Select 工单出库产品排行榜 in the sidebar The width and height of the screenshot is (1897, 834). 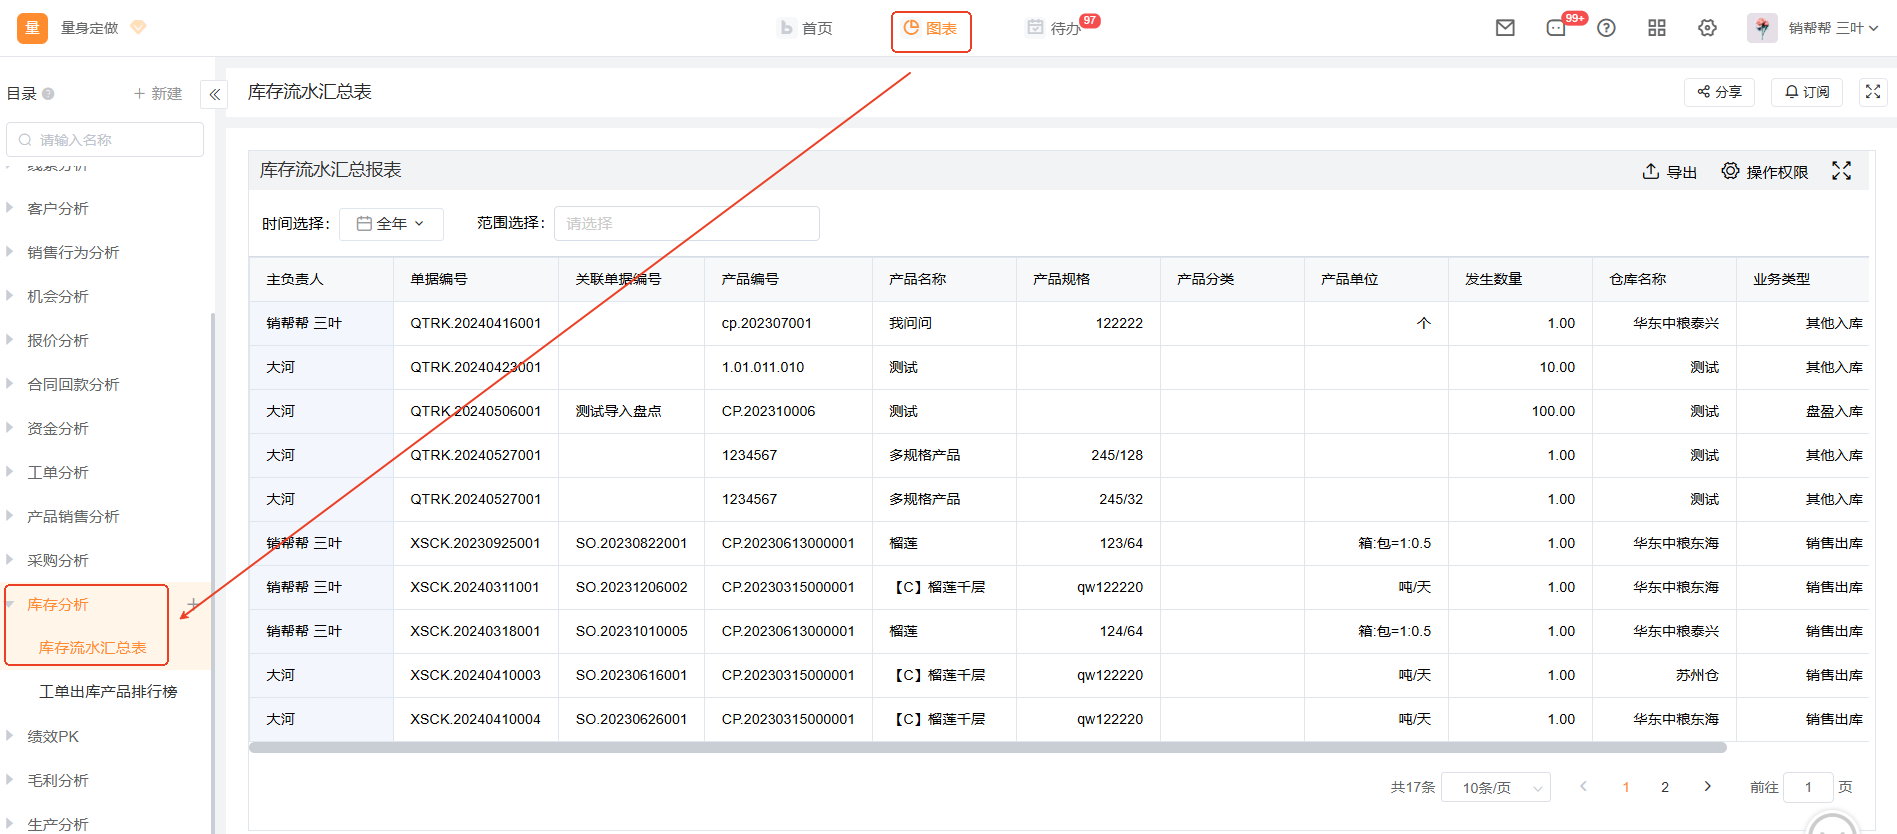coord(108,692)
